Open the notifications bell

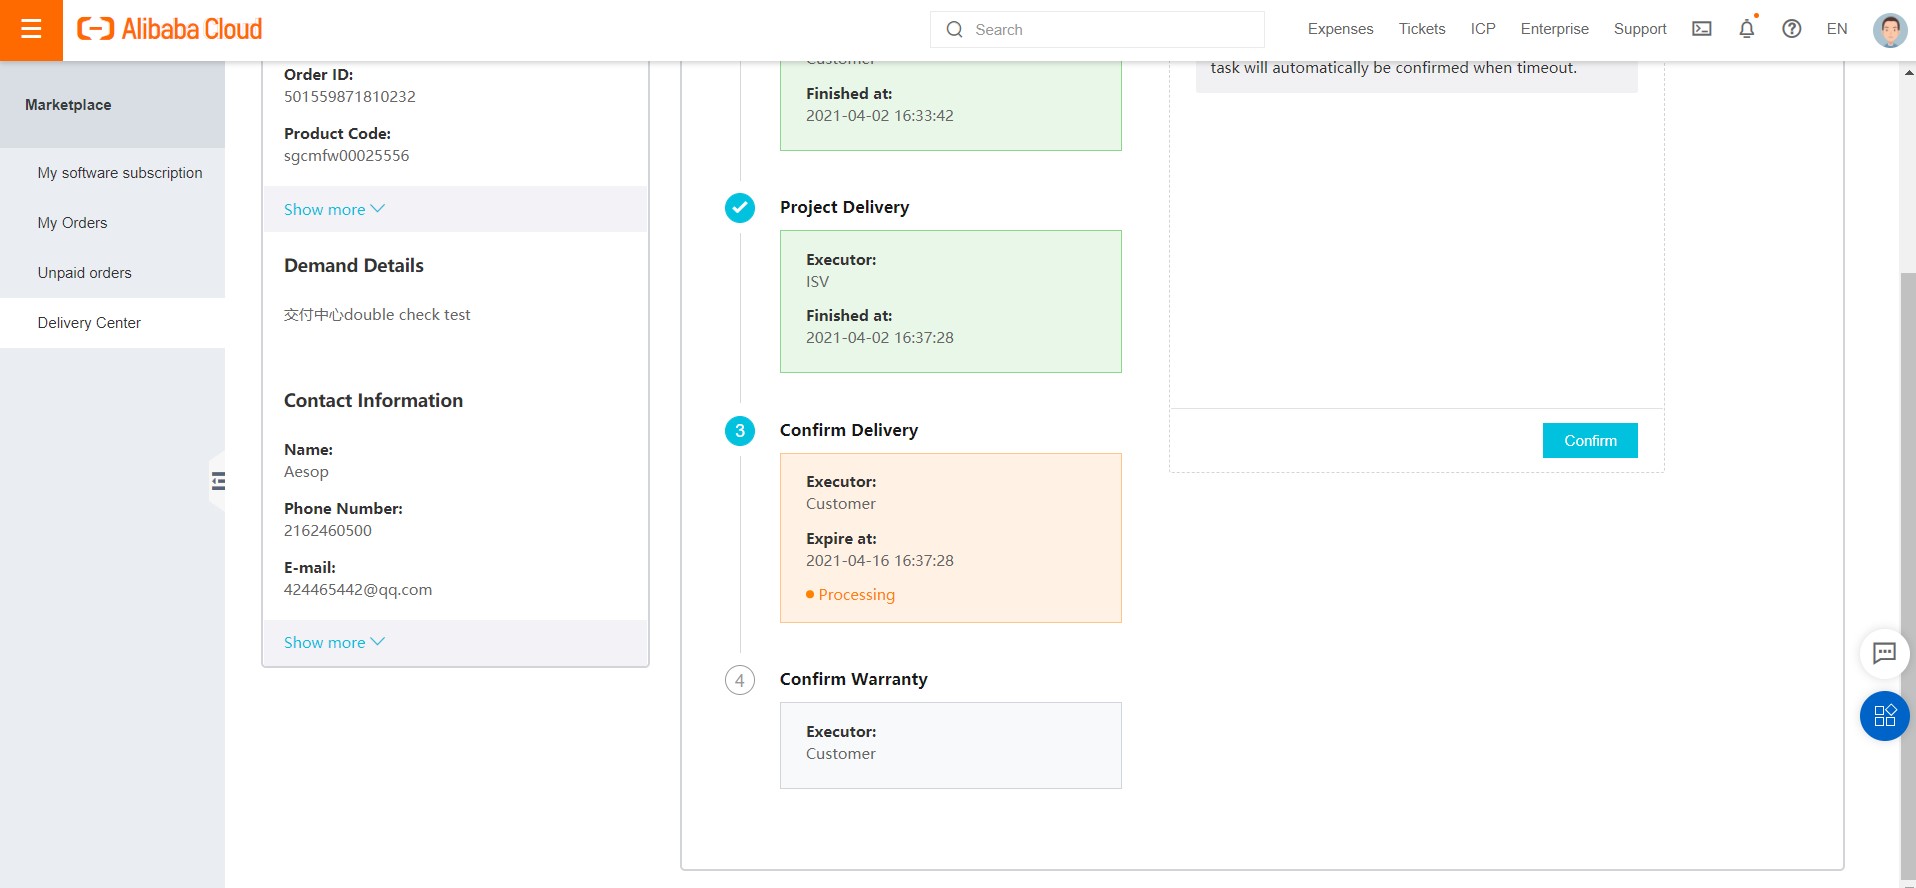pos(1746,29)
